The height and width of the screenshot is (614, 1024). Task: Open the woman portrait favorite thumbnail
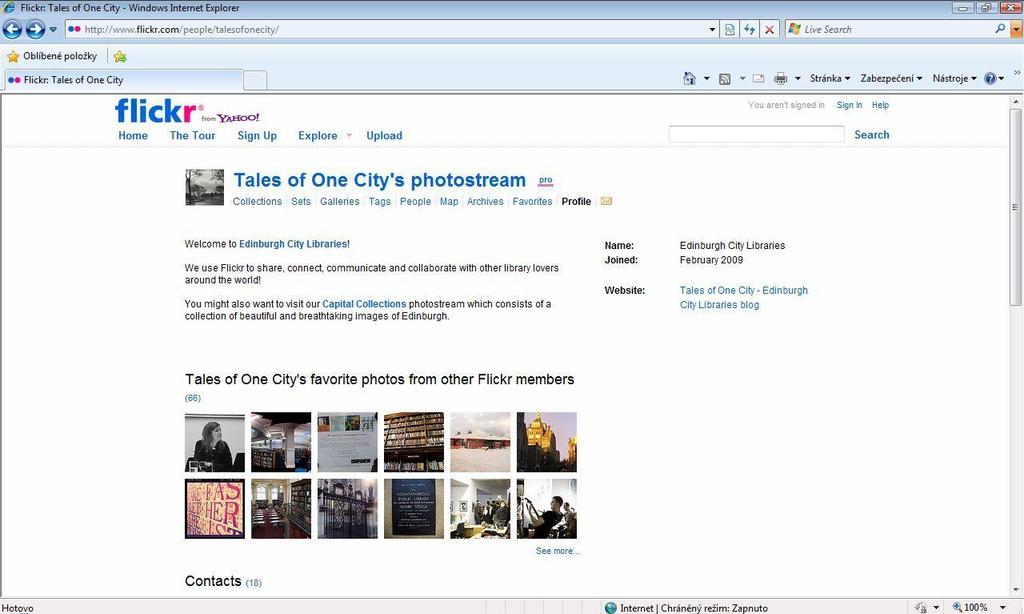click(x=215, y=442)
